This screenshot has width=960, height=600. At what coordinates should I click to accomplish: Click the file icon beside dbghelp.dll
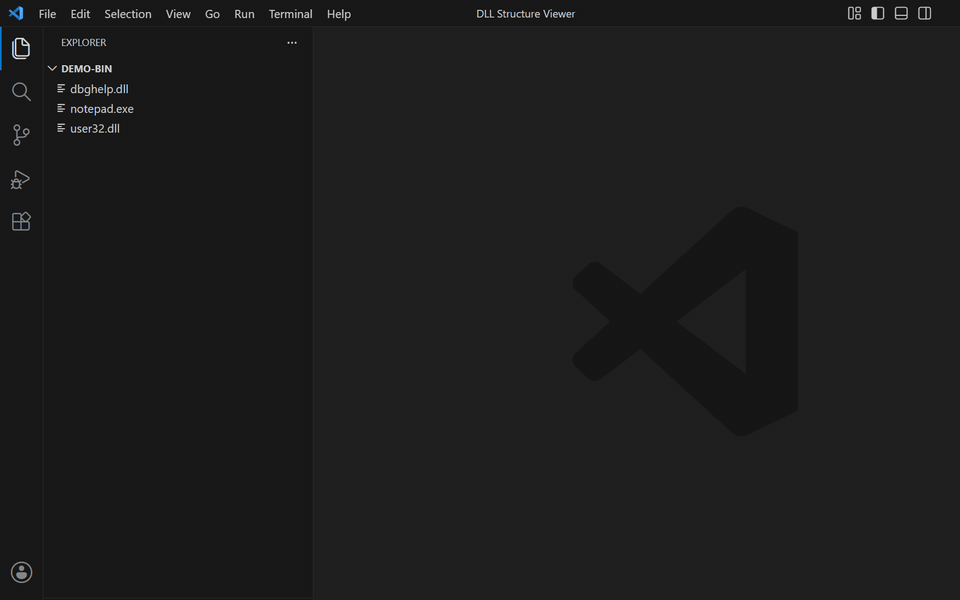point(61,89)
